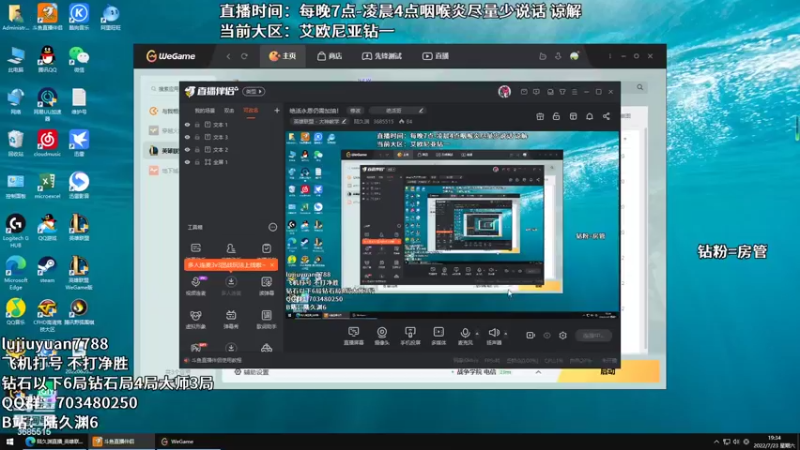Open the WeGame 主页 tab
Viewport: 800px width, 450px height.
(x=283, y=56)
